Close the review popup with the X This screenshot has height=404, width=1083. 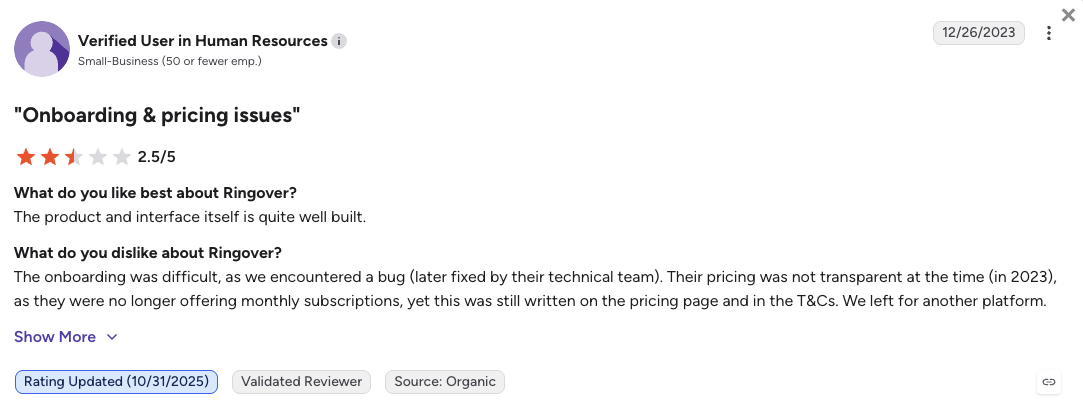pyautogui.click(x=1068, y=15)
